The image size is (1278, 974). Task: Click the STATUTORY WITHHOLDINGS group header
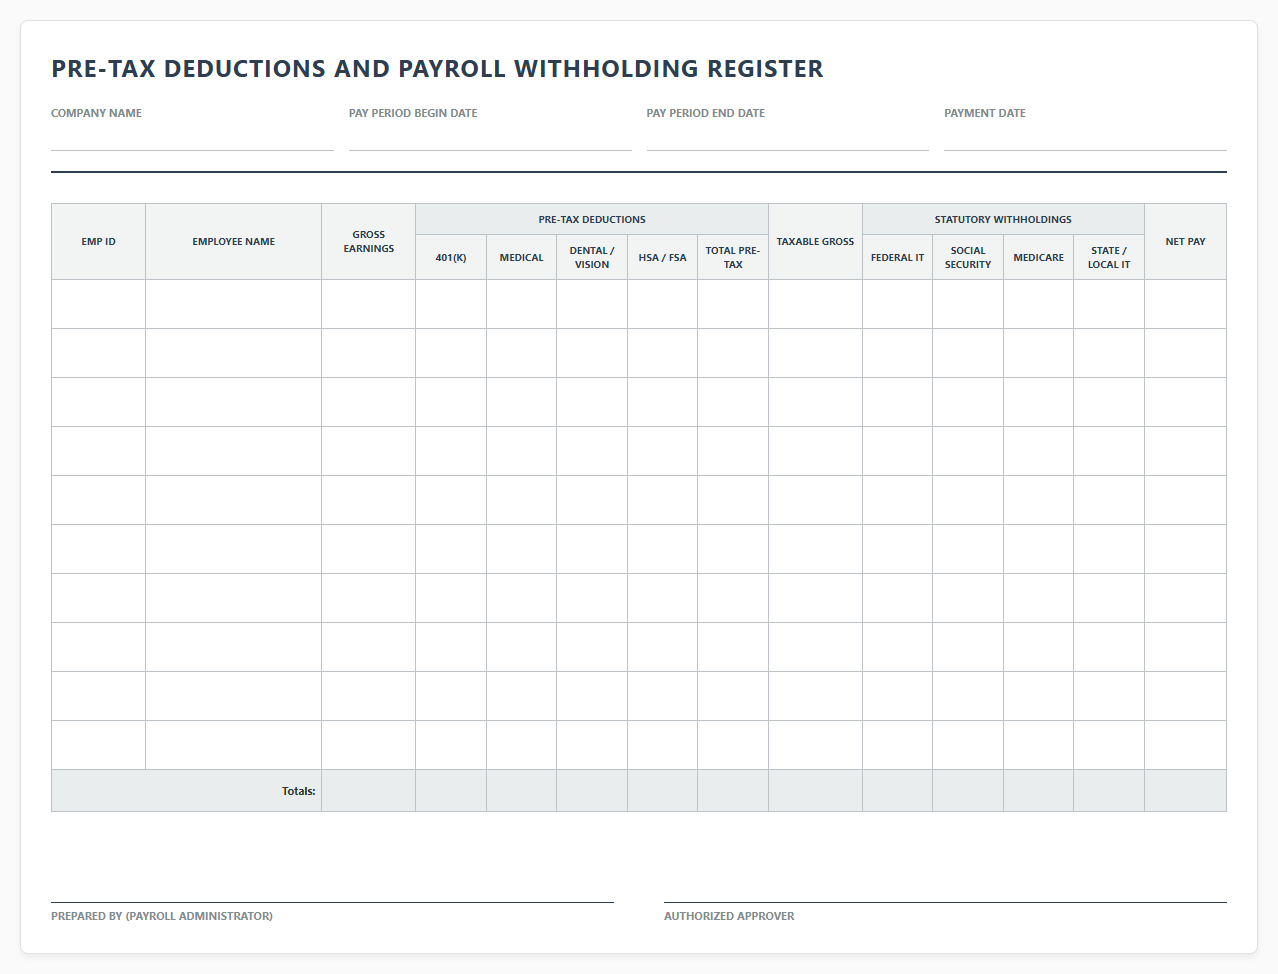(x=1003, y=219)
